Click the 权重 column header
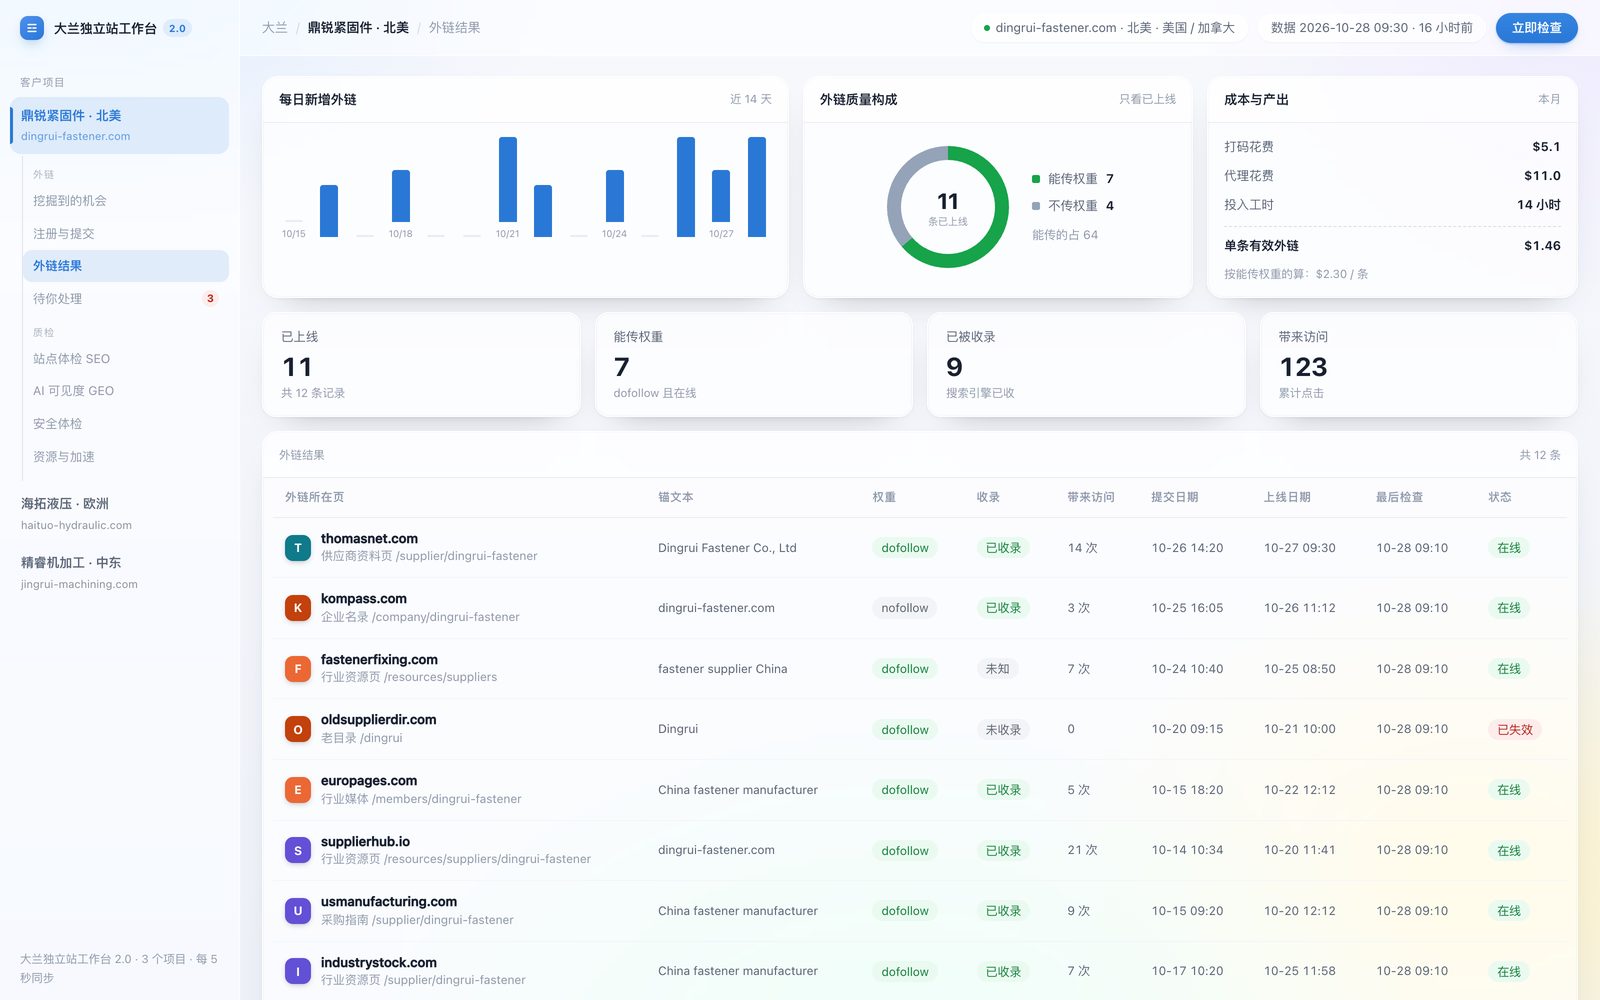1600x1000 pixels. 884,497
